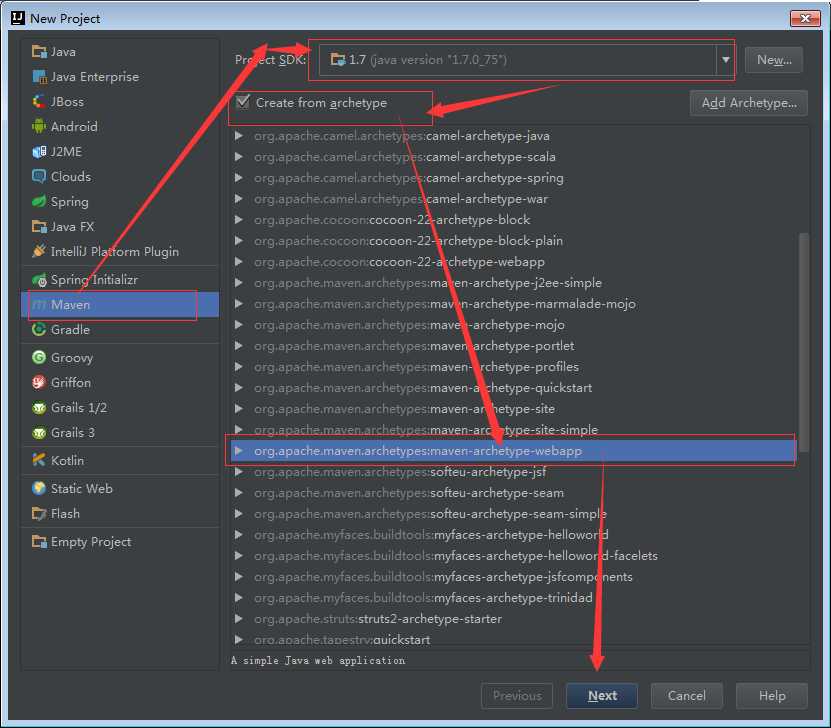Viewport: 831px width, 728px height.
Task: Expand the camel-archetype-spring node
Action: tap(238, 177)
